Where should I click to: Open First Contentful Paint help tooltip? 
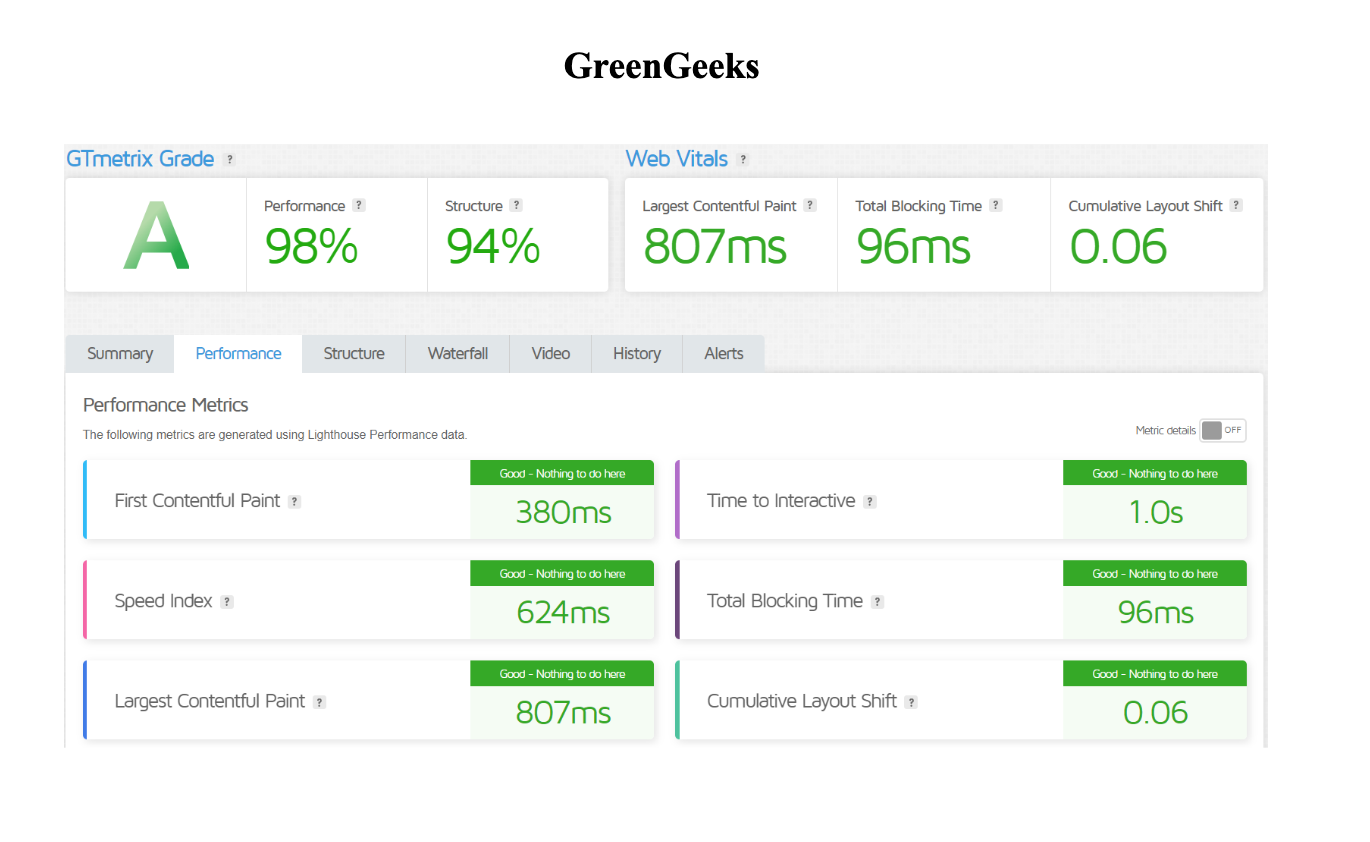(x=293, y=501)
